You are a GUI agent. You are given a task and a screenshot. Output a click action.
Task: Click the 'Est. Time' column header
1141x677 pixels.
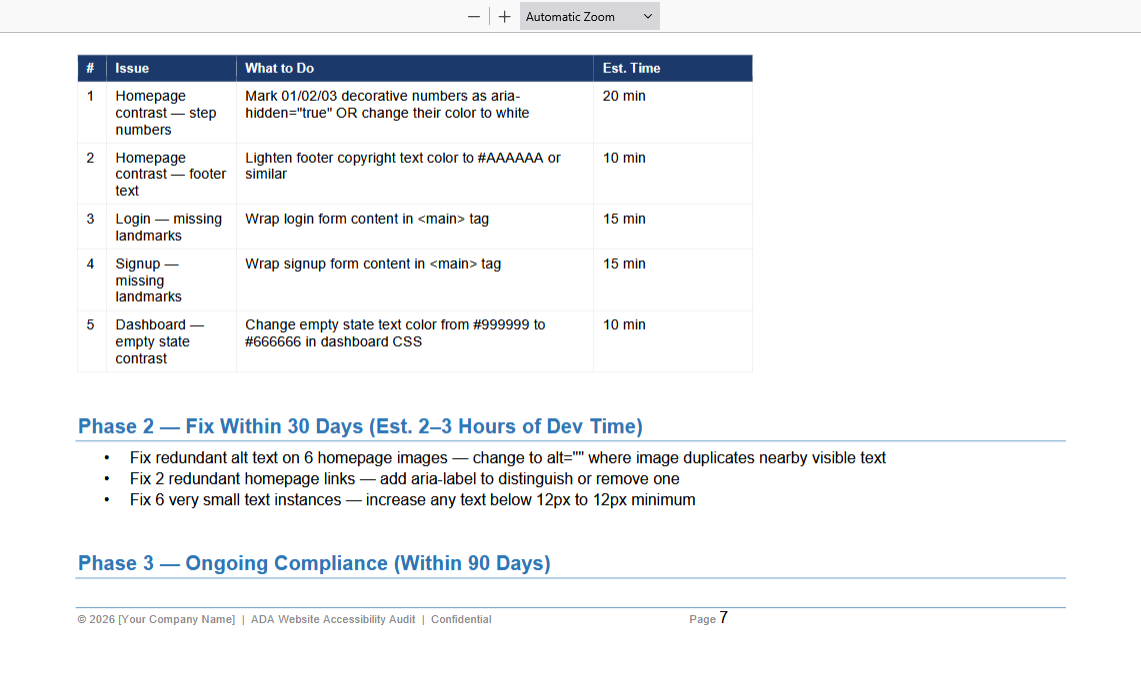tap(672, 68)
